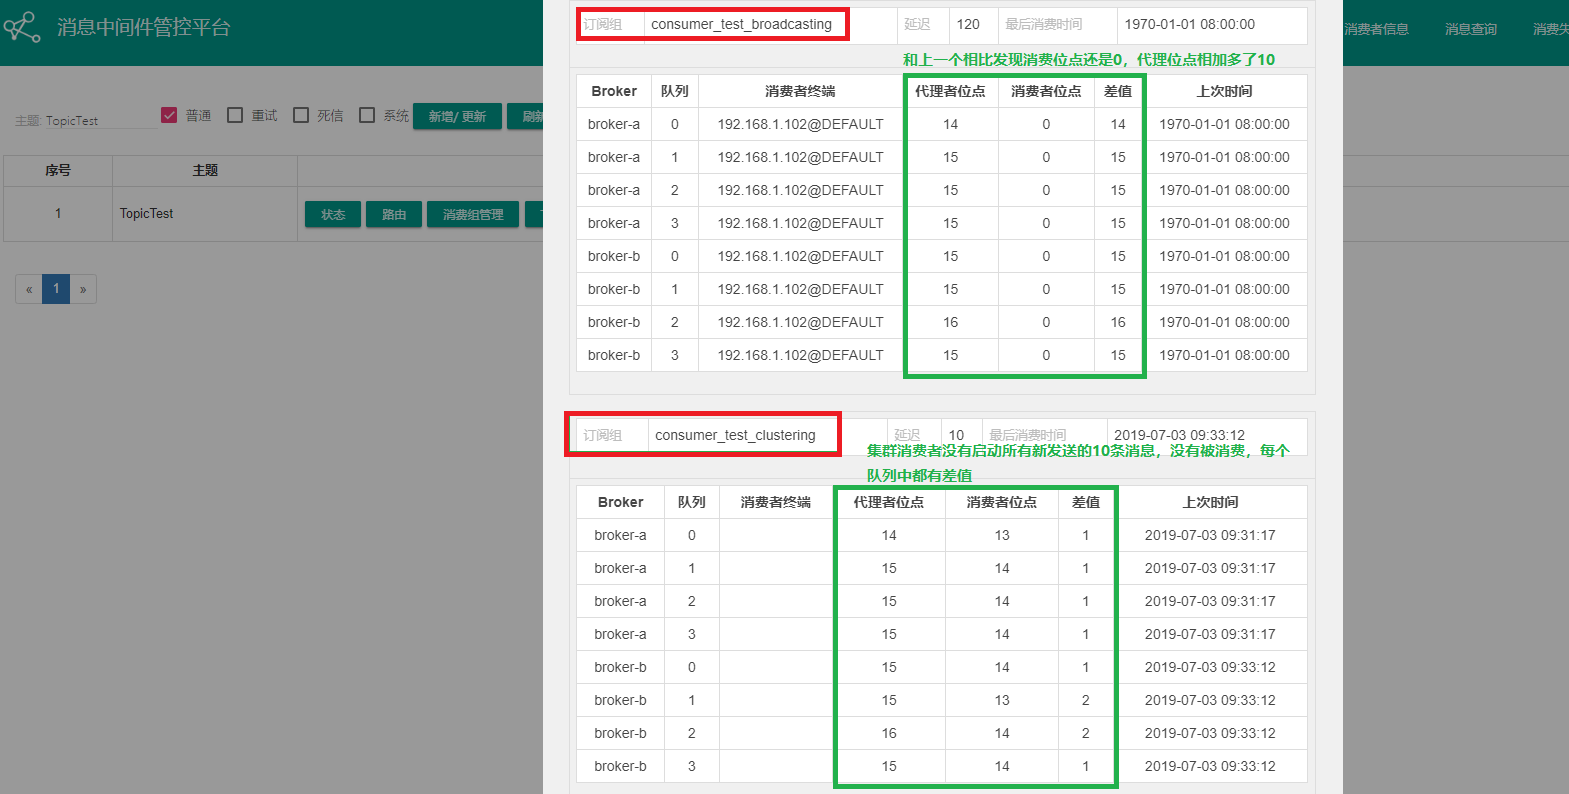Click broker-b cell in broadcasting queue 2 row

[x=614, y=322]
